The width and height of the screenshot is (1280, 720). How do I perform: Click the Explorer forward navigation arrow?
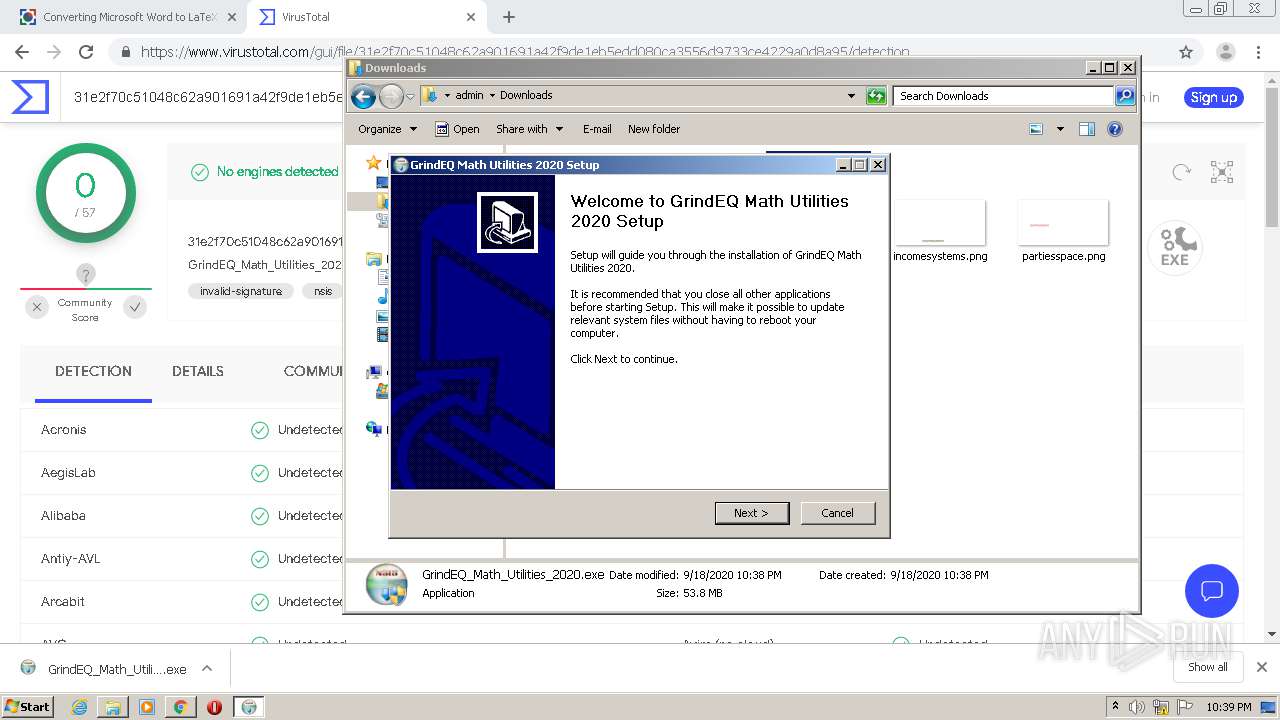coord(391,96)
